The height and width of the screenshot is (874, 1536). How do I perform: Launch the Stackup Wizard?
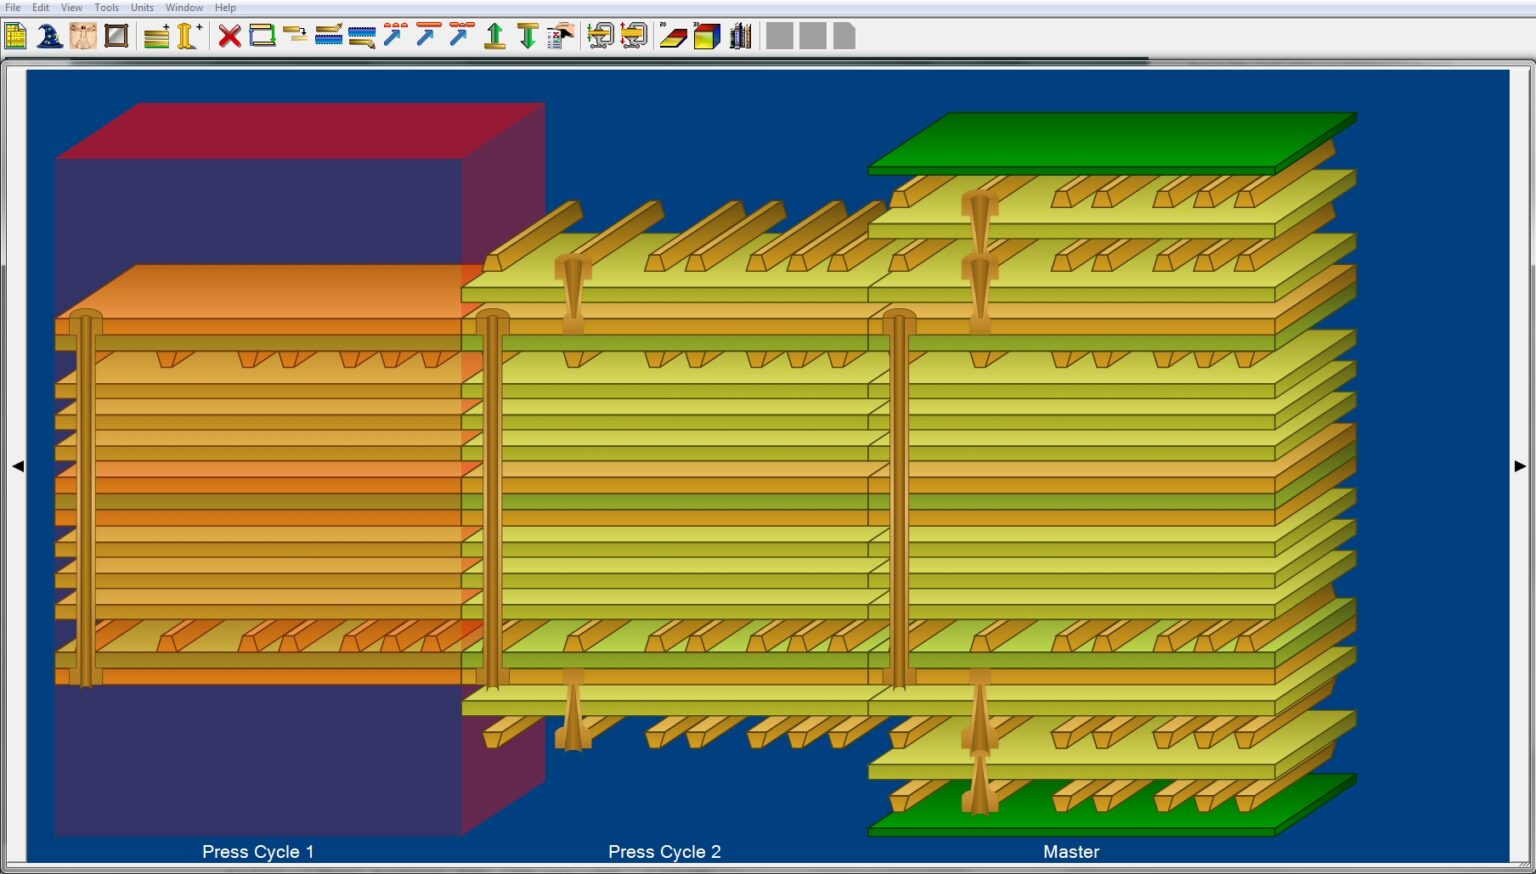click(48, 35)
